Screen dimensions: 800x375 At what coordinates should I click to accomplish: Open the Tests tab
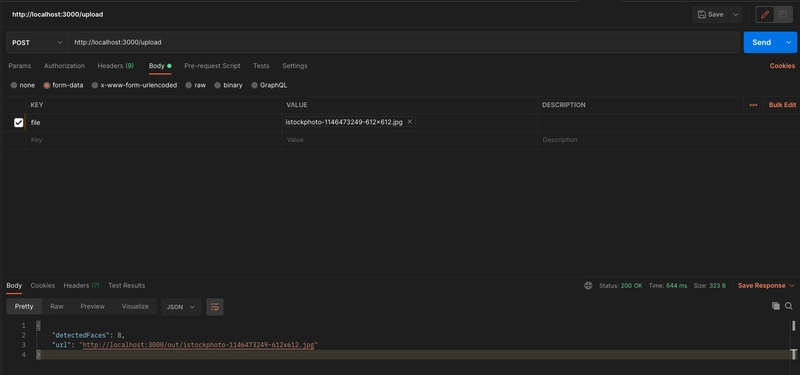[x=261, y=66]
